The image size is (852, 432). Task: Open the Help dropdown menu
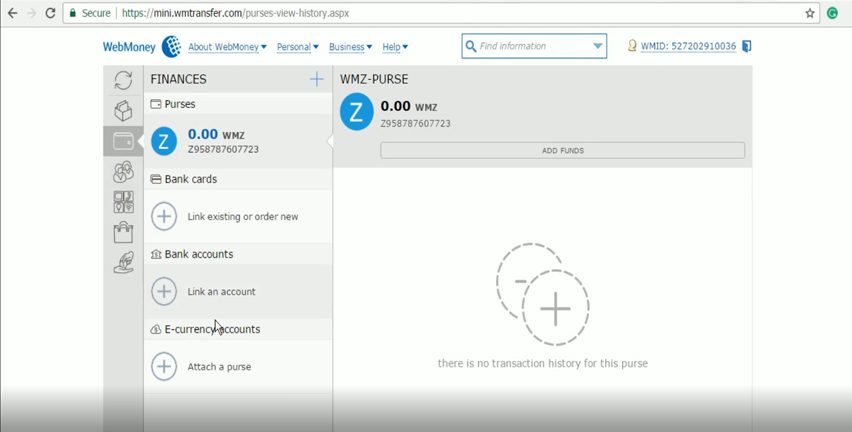(x=394, y=47)
